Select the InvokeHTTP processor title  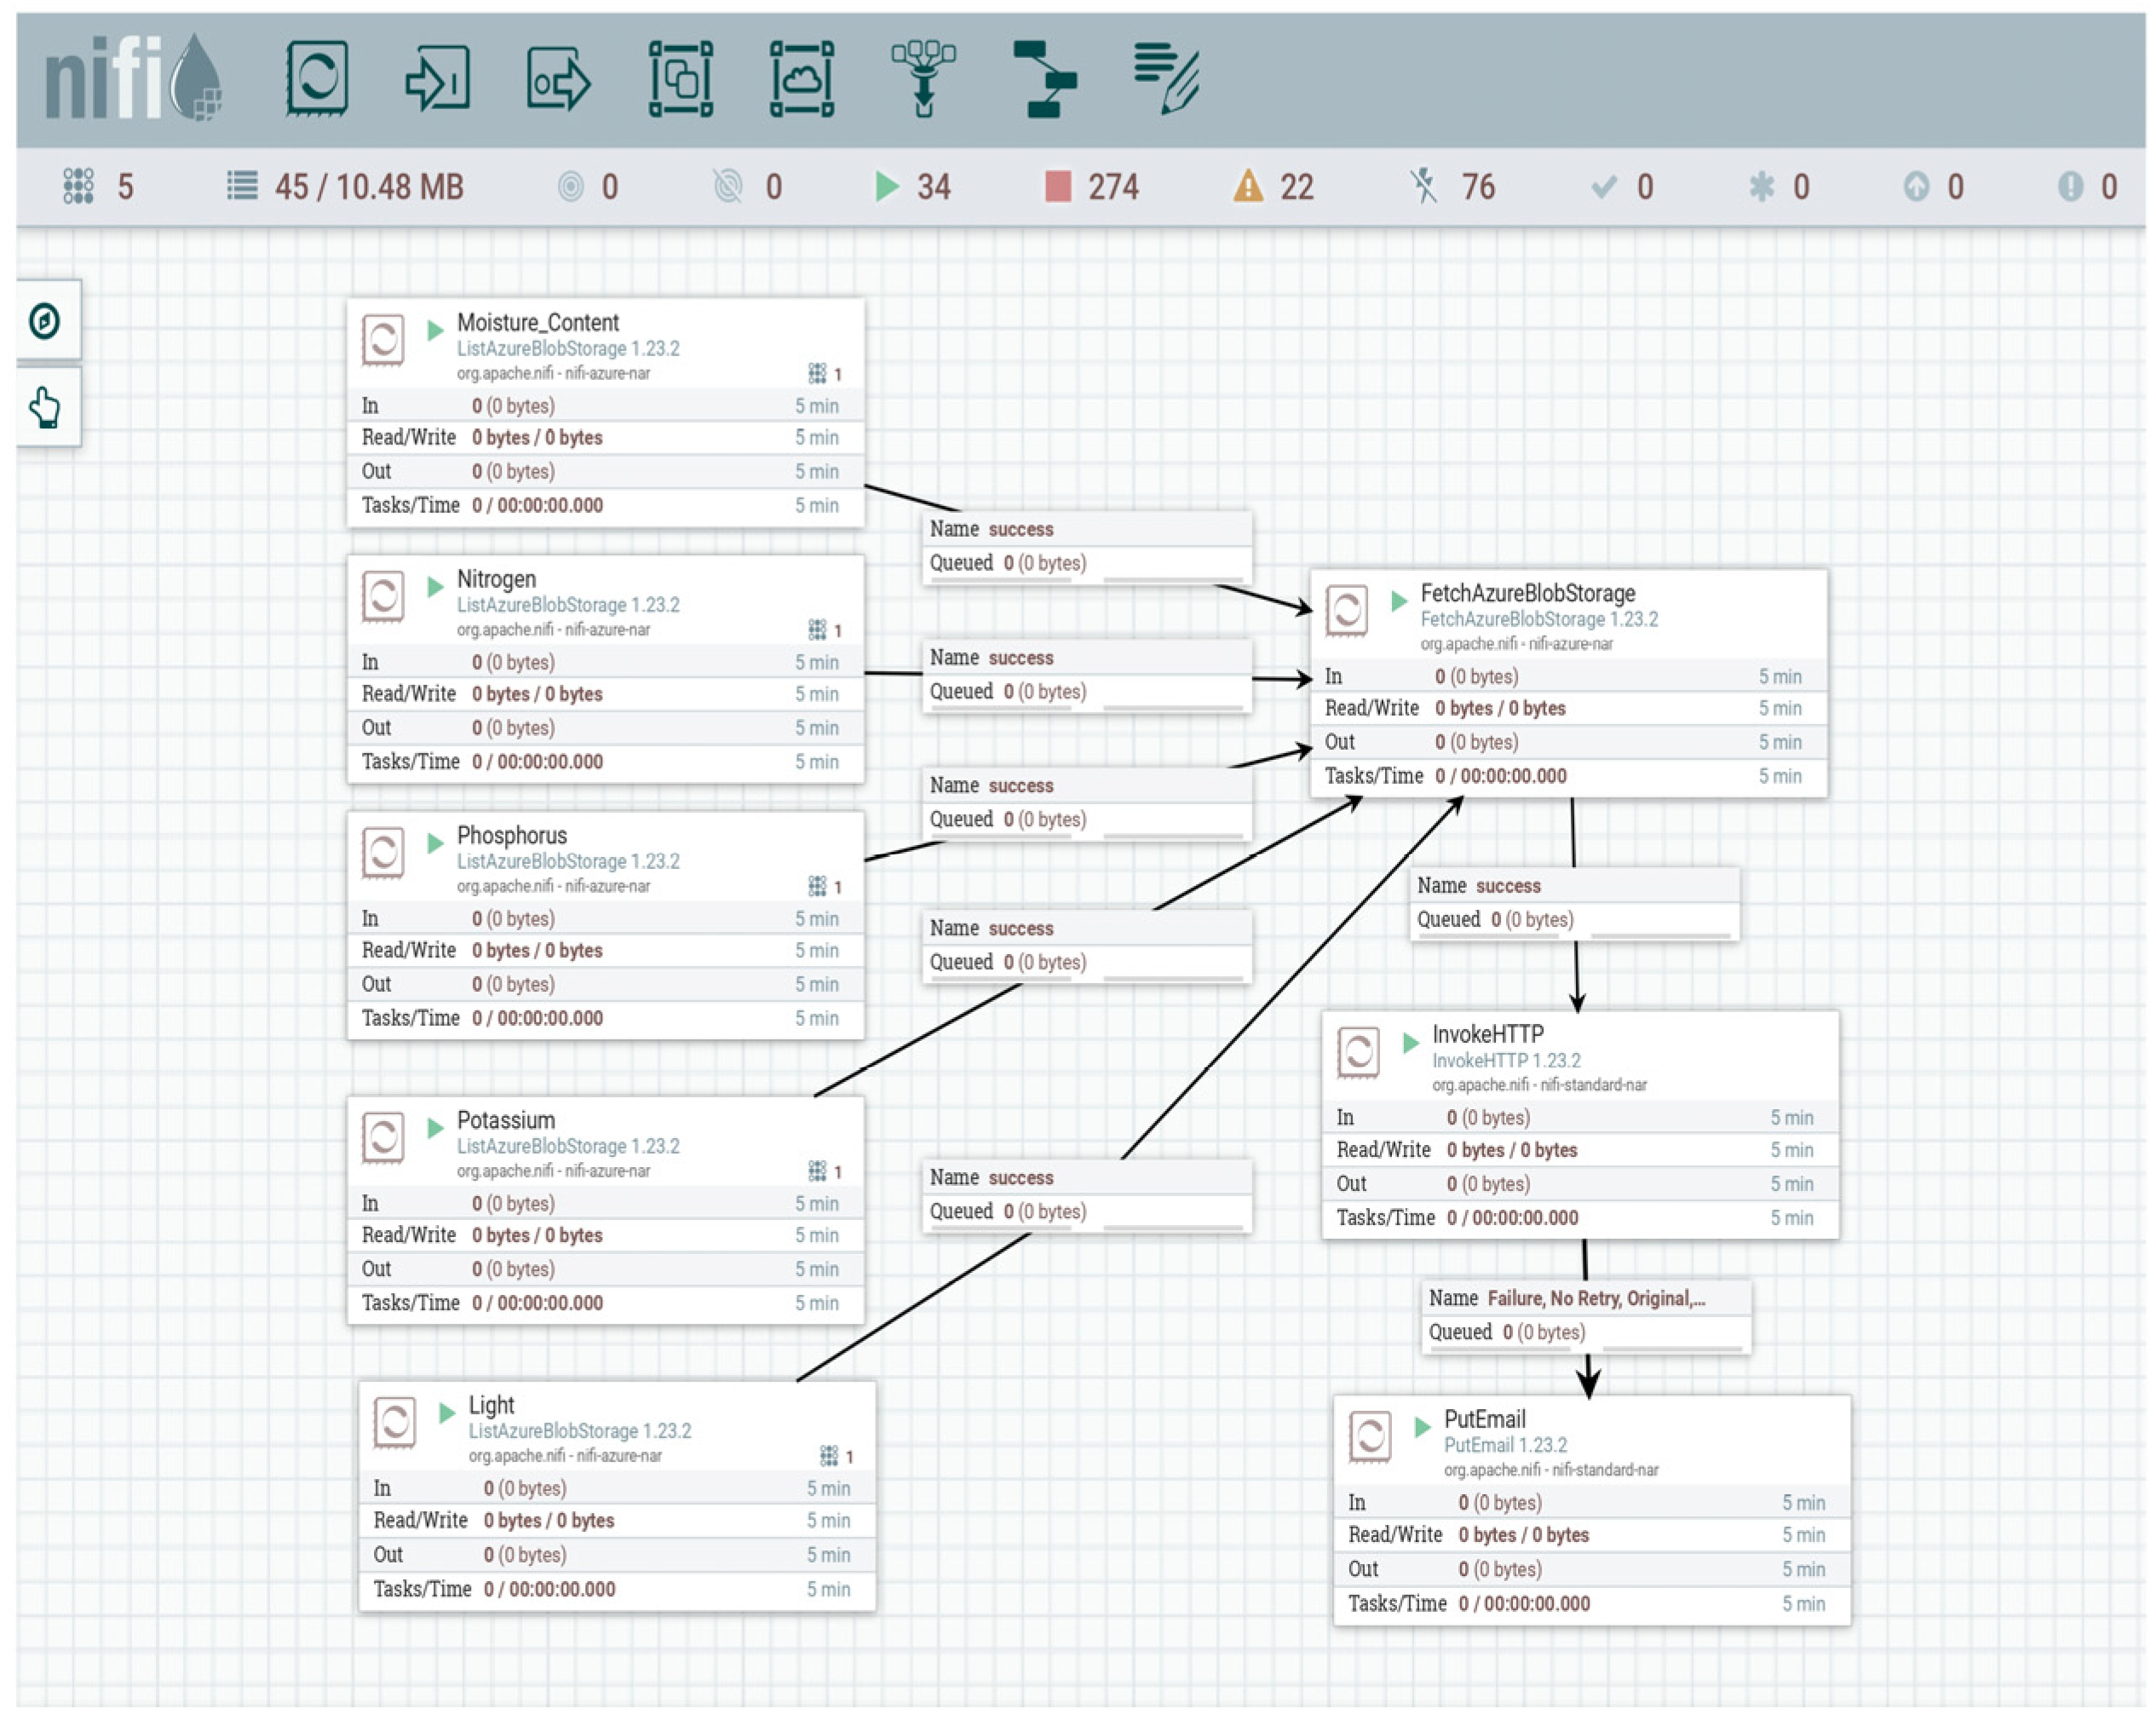(x=1488, y=1033)
